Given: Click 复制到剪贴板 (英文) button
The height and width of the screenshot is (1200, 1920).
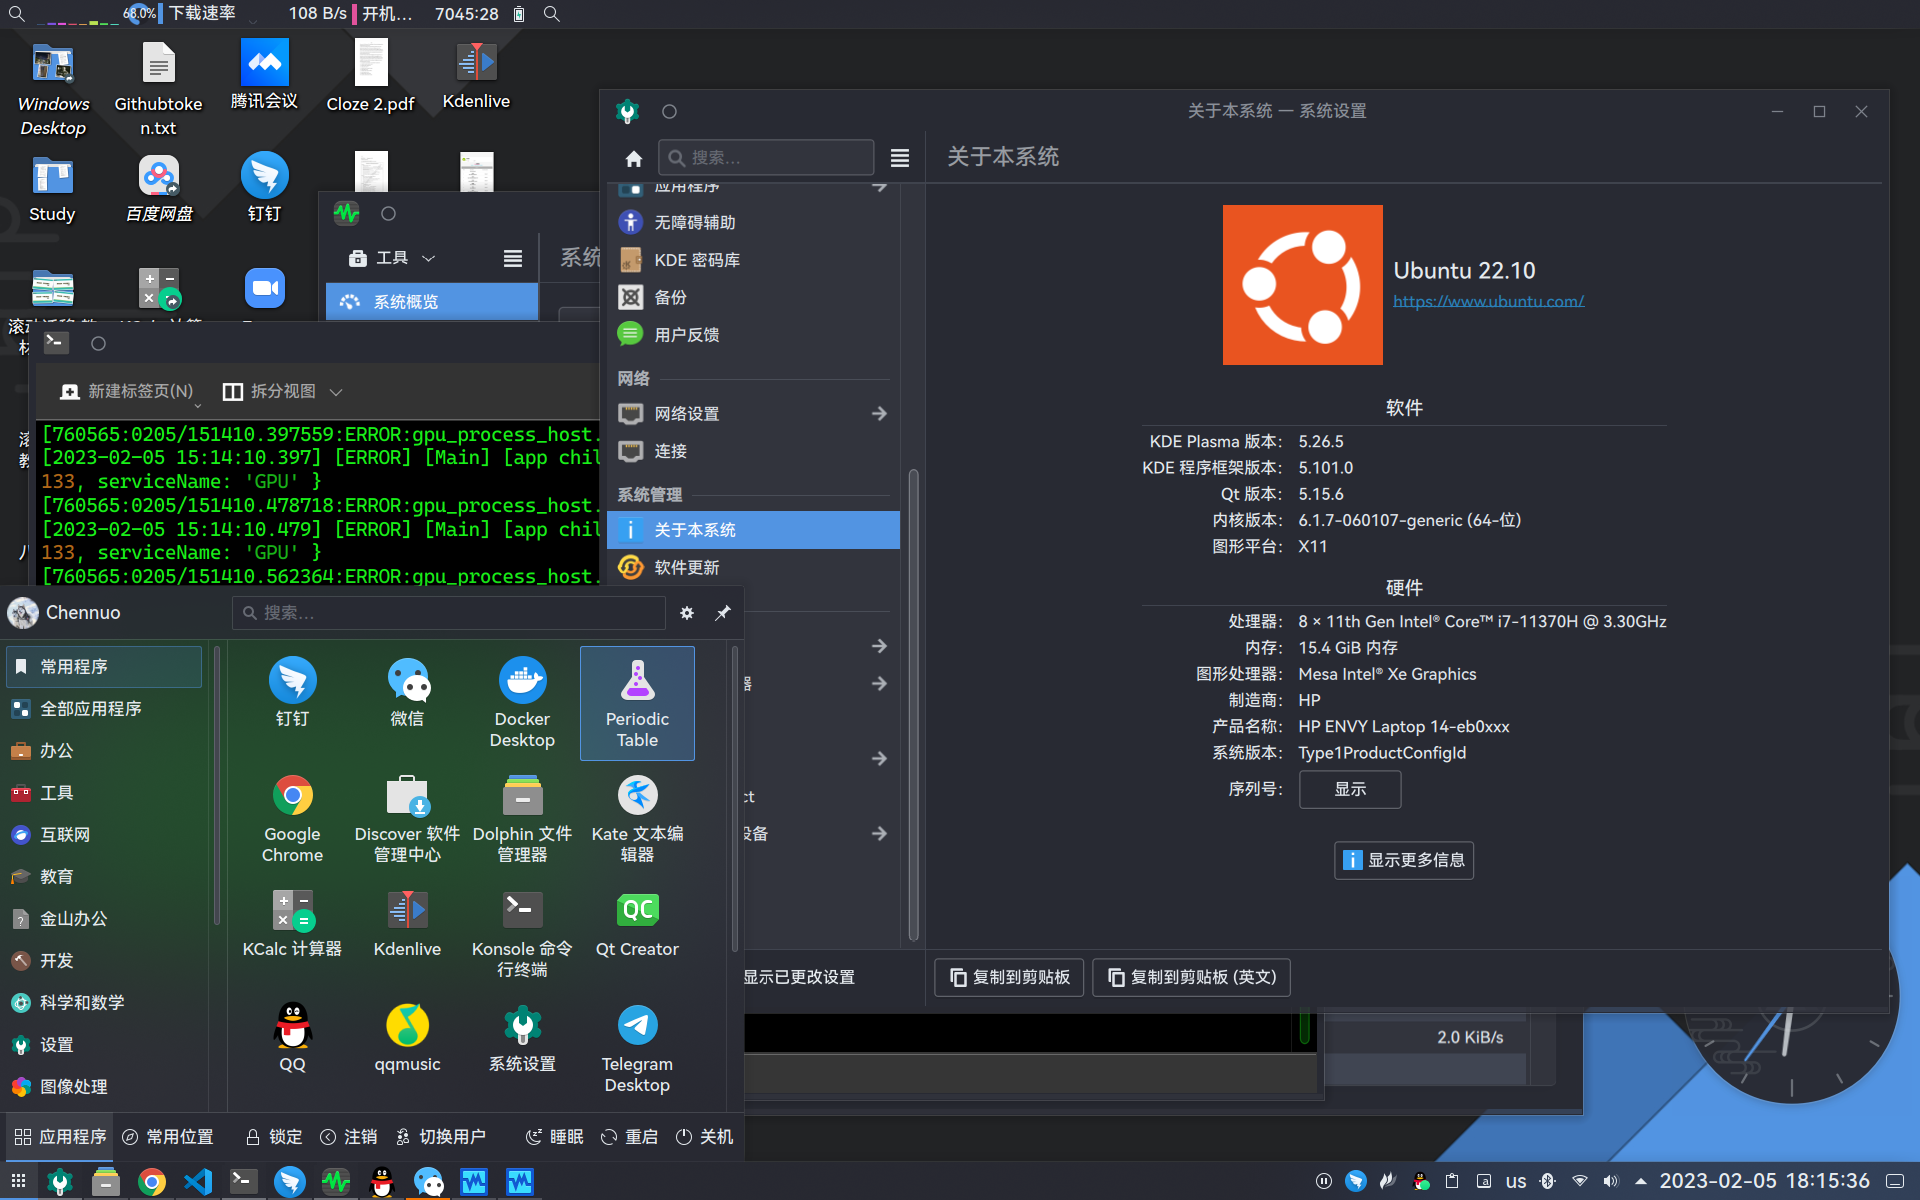Looking at the screenshot, I should click(x=1191, y=977).
